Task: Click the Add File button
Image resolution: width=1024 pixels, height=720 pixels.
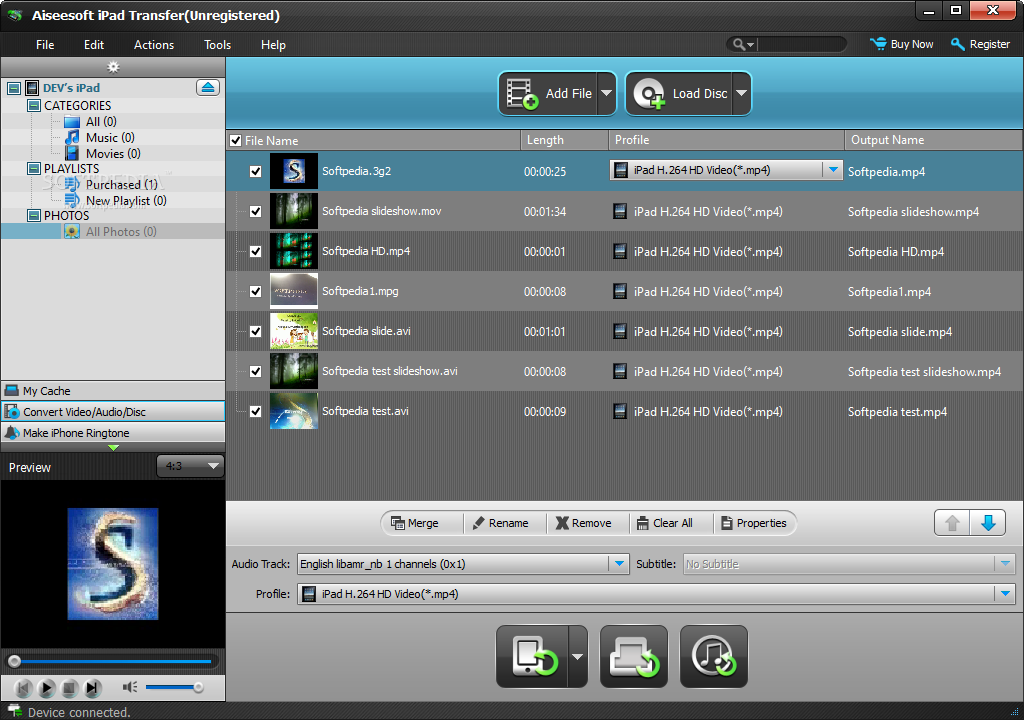Action: click(x=548, y=93)
